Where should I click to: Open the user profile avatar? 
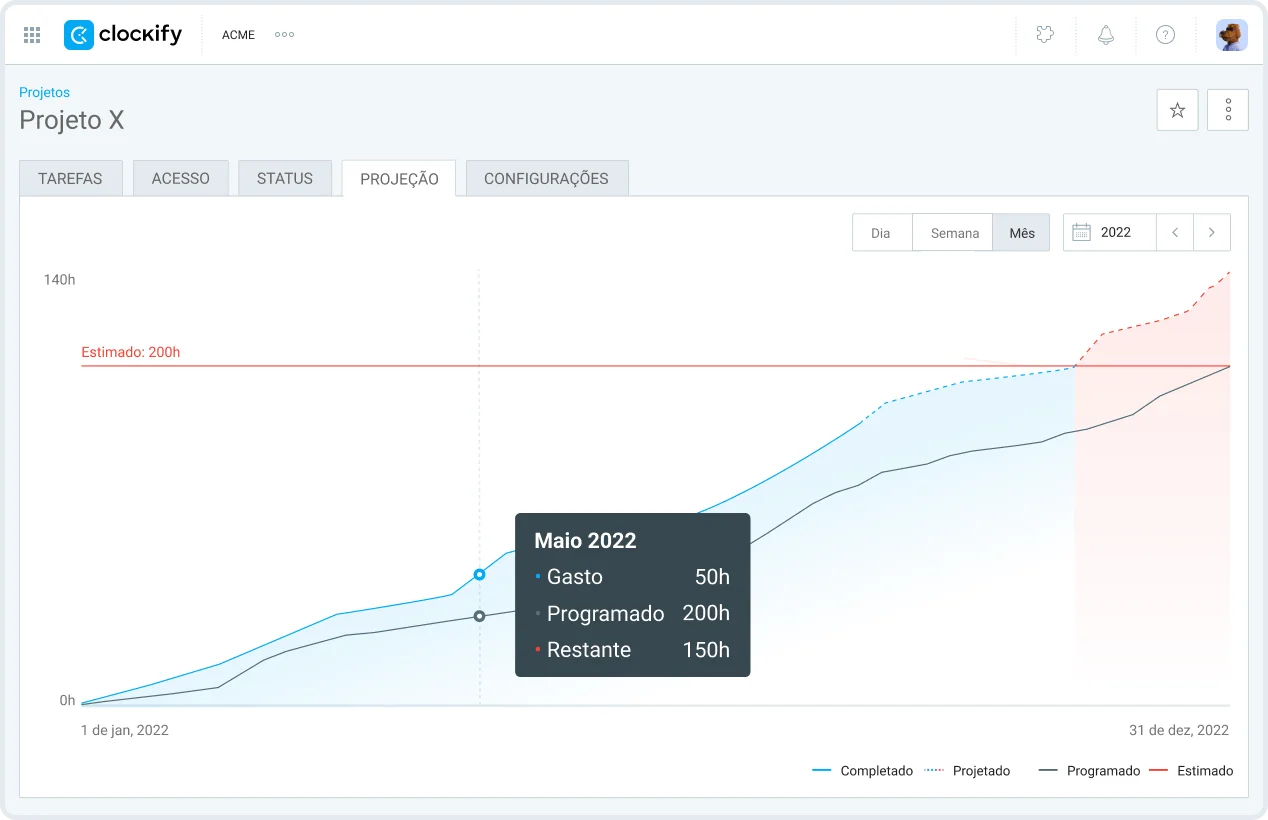[1231, 35]
